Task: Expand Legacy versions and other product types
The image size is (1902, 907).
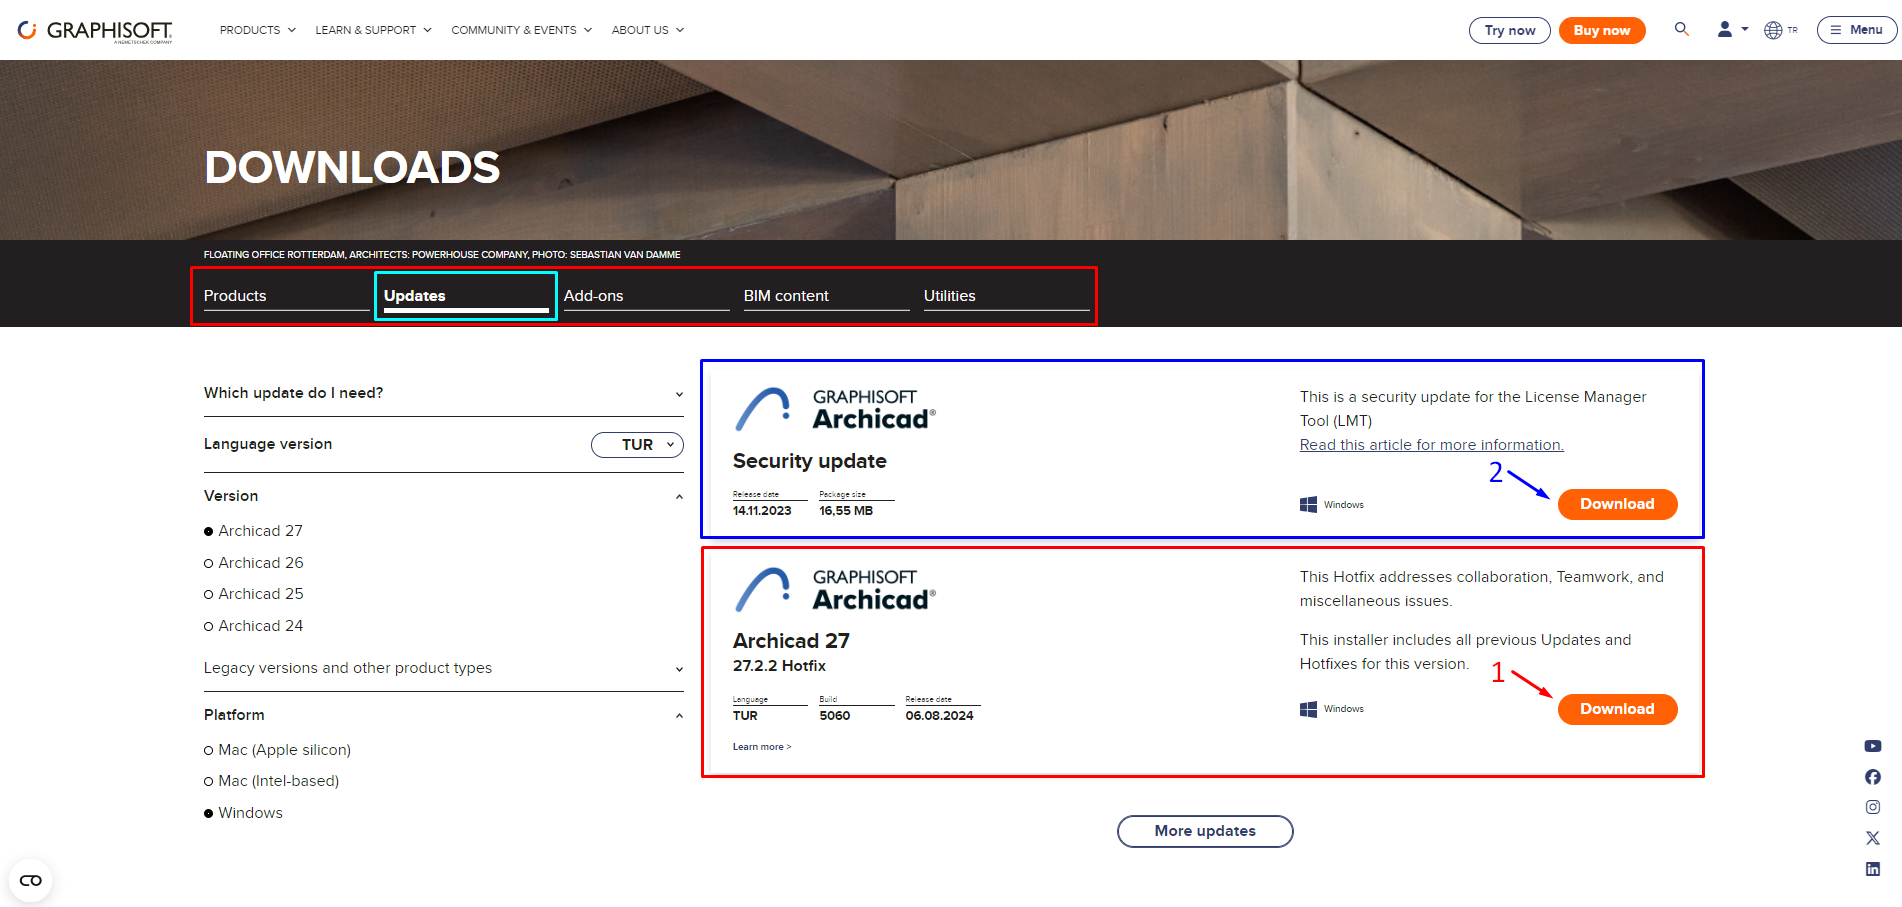Action: 444,668
